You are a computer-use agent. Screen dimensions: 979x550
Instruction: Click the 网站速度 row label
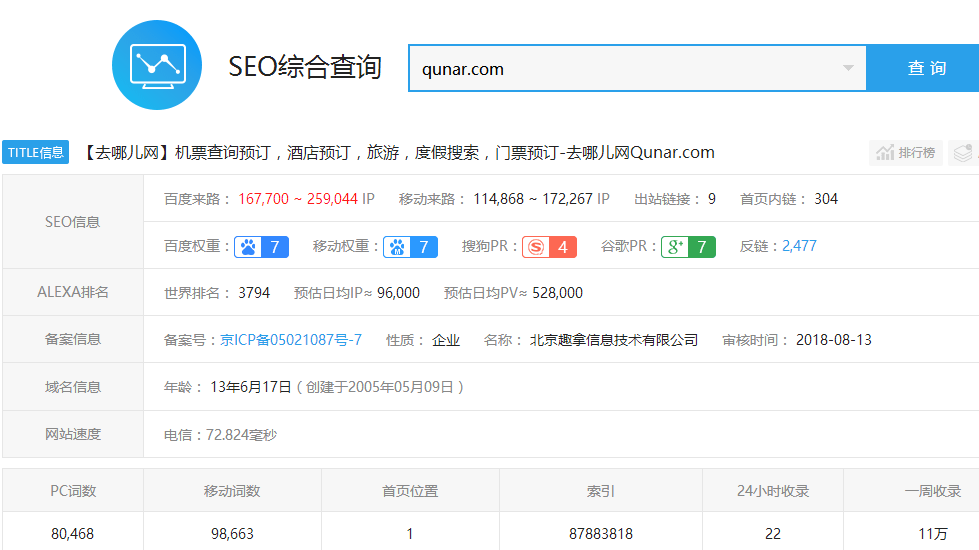coord(72,435)
